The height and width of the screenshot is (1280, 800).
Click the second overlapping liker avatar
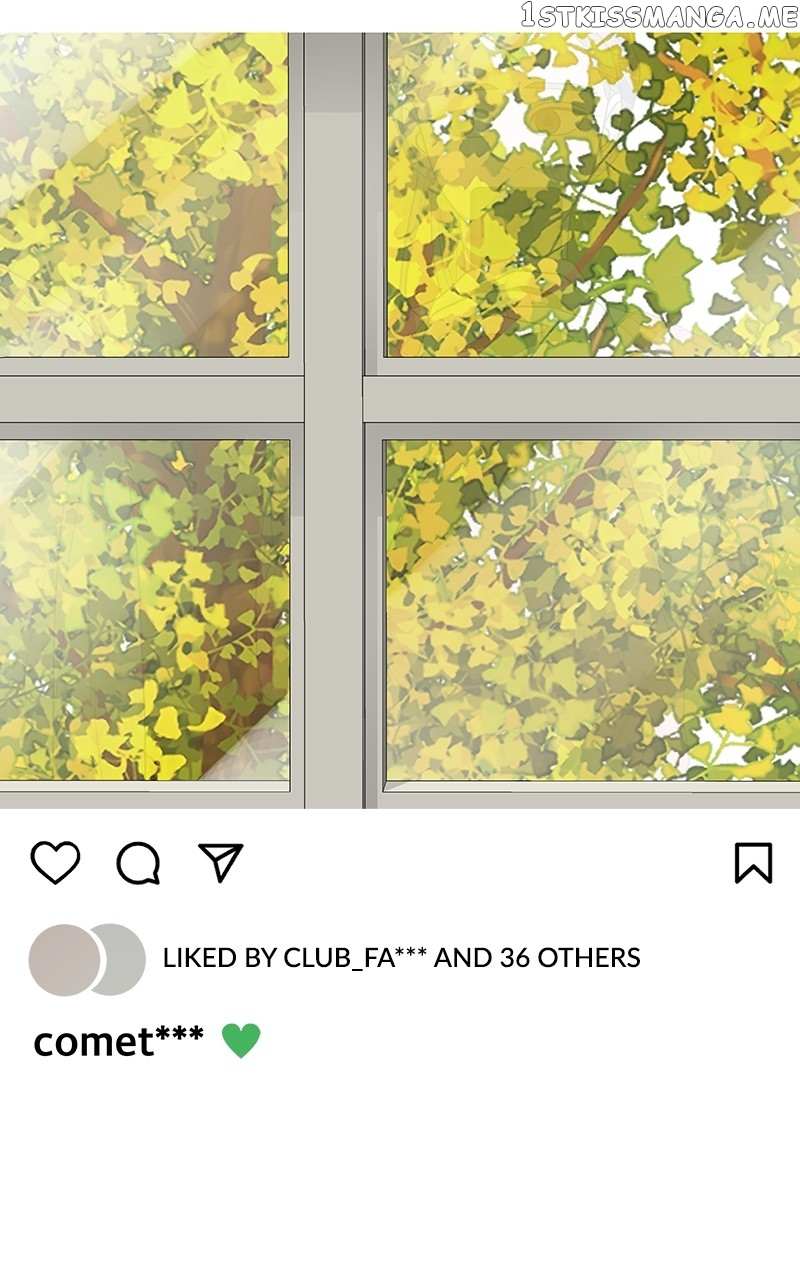click(x=122, y=960)
